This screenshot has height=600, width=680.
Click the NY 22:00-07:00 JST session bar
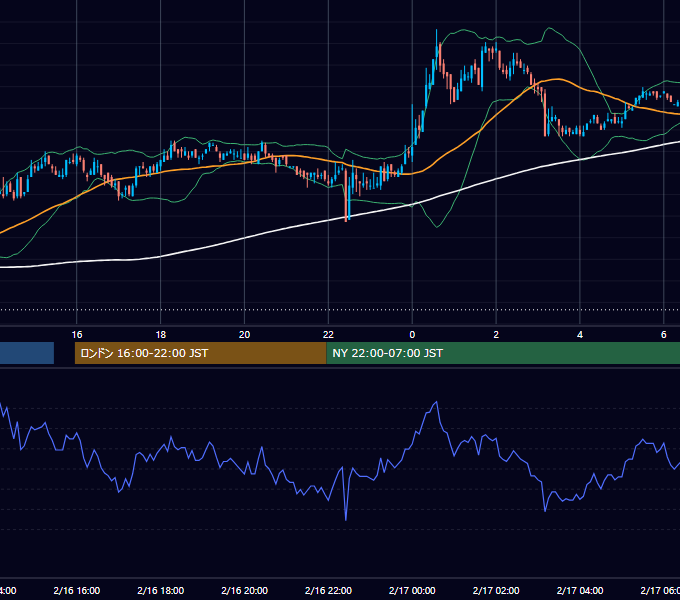[503, 353]
